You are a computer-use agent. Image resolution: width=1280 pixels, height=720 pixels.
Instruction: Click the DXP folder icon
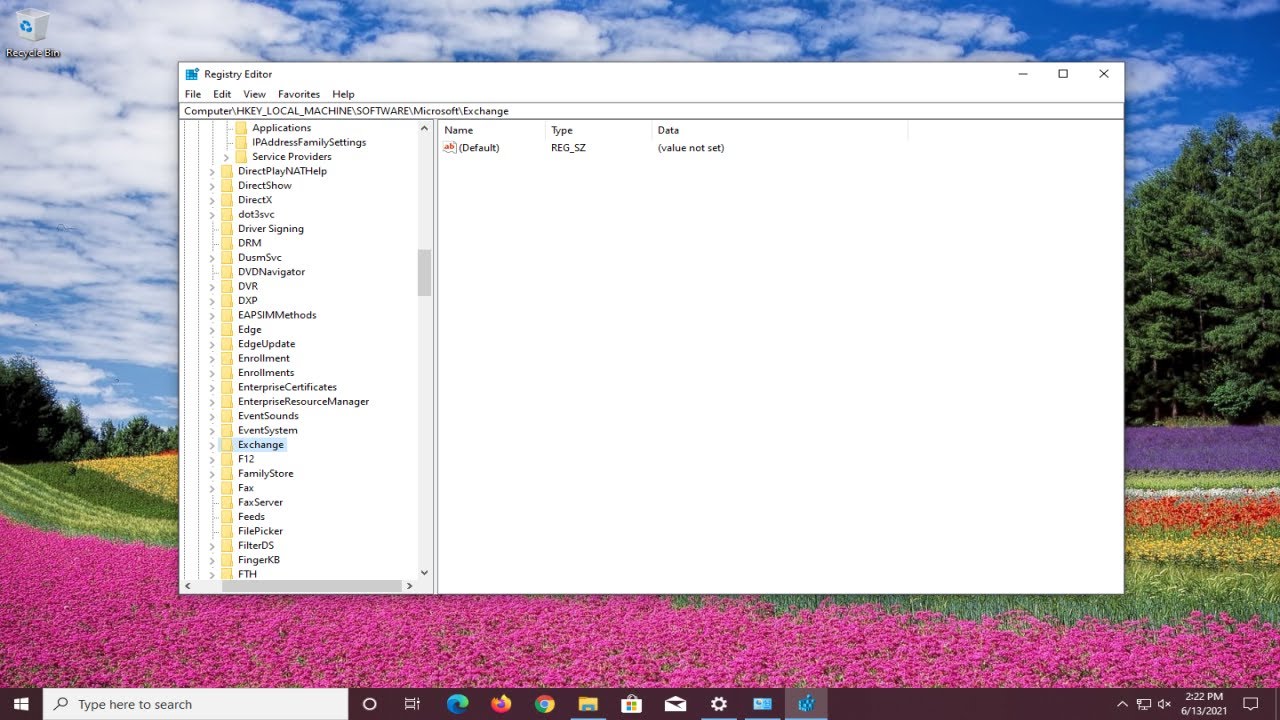(227, 300)
